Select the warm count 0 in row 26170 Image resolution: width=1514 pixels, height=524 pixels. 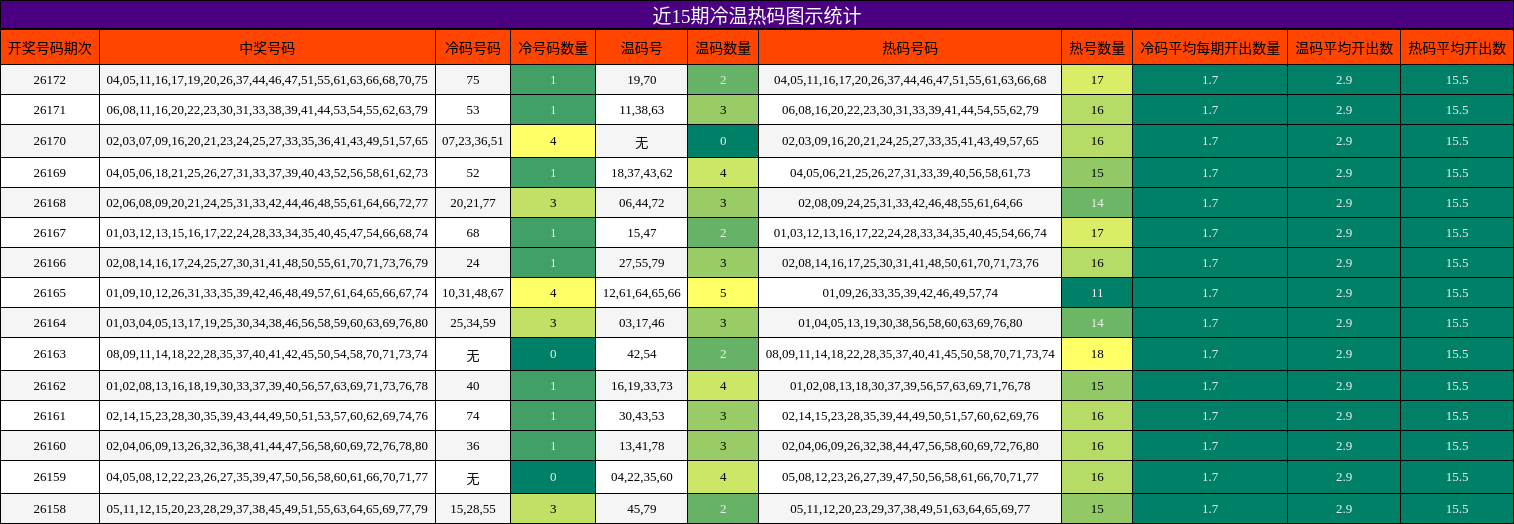click(723, 141)
